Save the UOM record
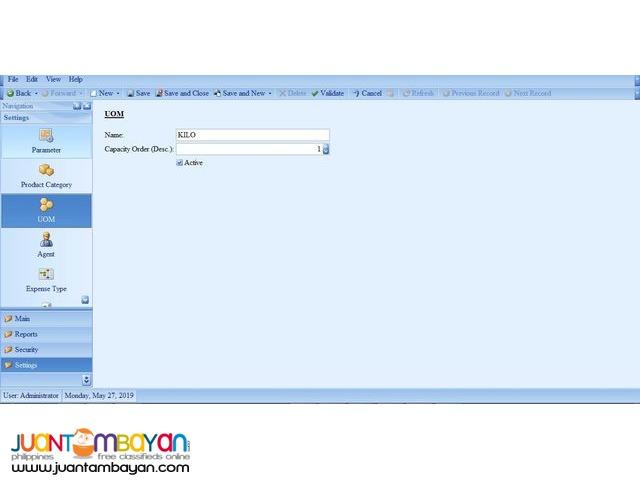640x480 pixels. 139,93
